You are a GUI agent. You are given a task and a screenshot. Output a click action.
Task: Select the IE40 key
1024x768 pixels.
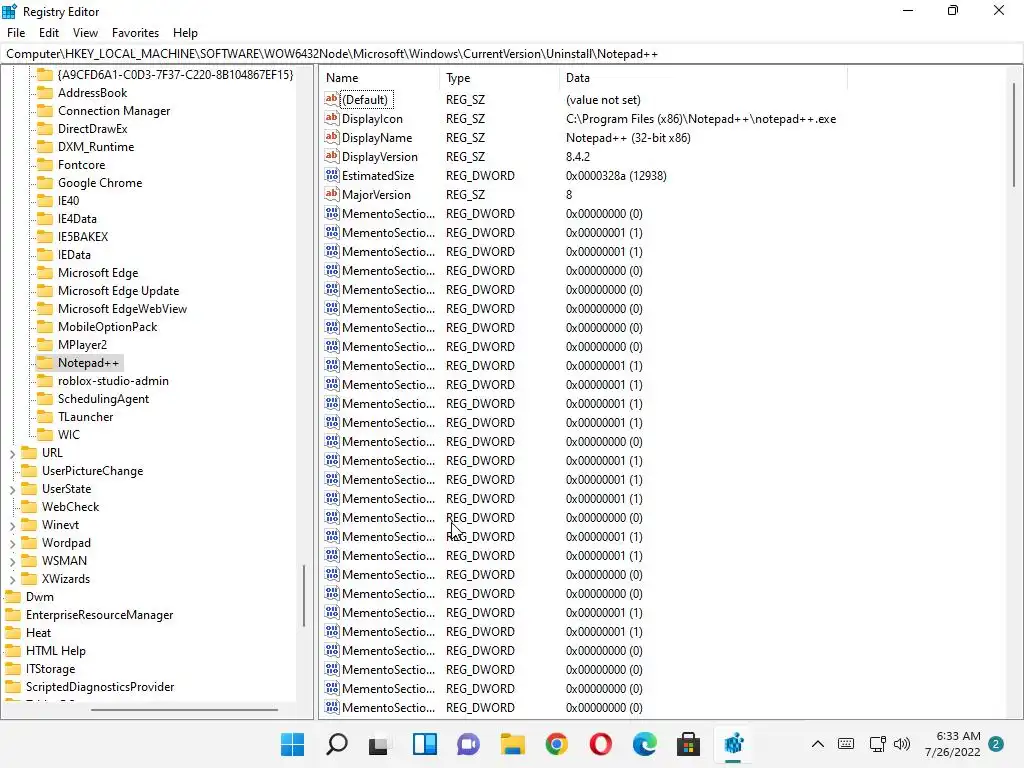69,200
